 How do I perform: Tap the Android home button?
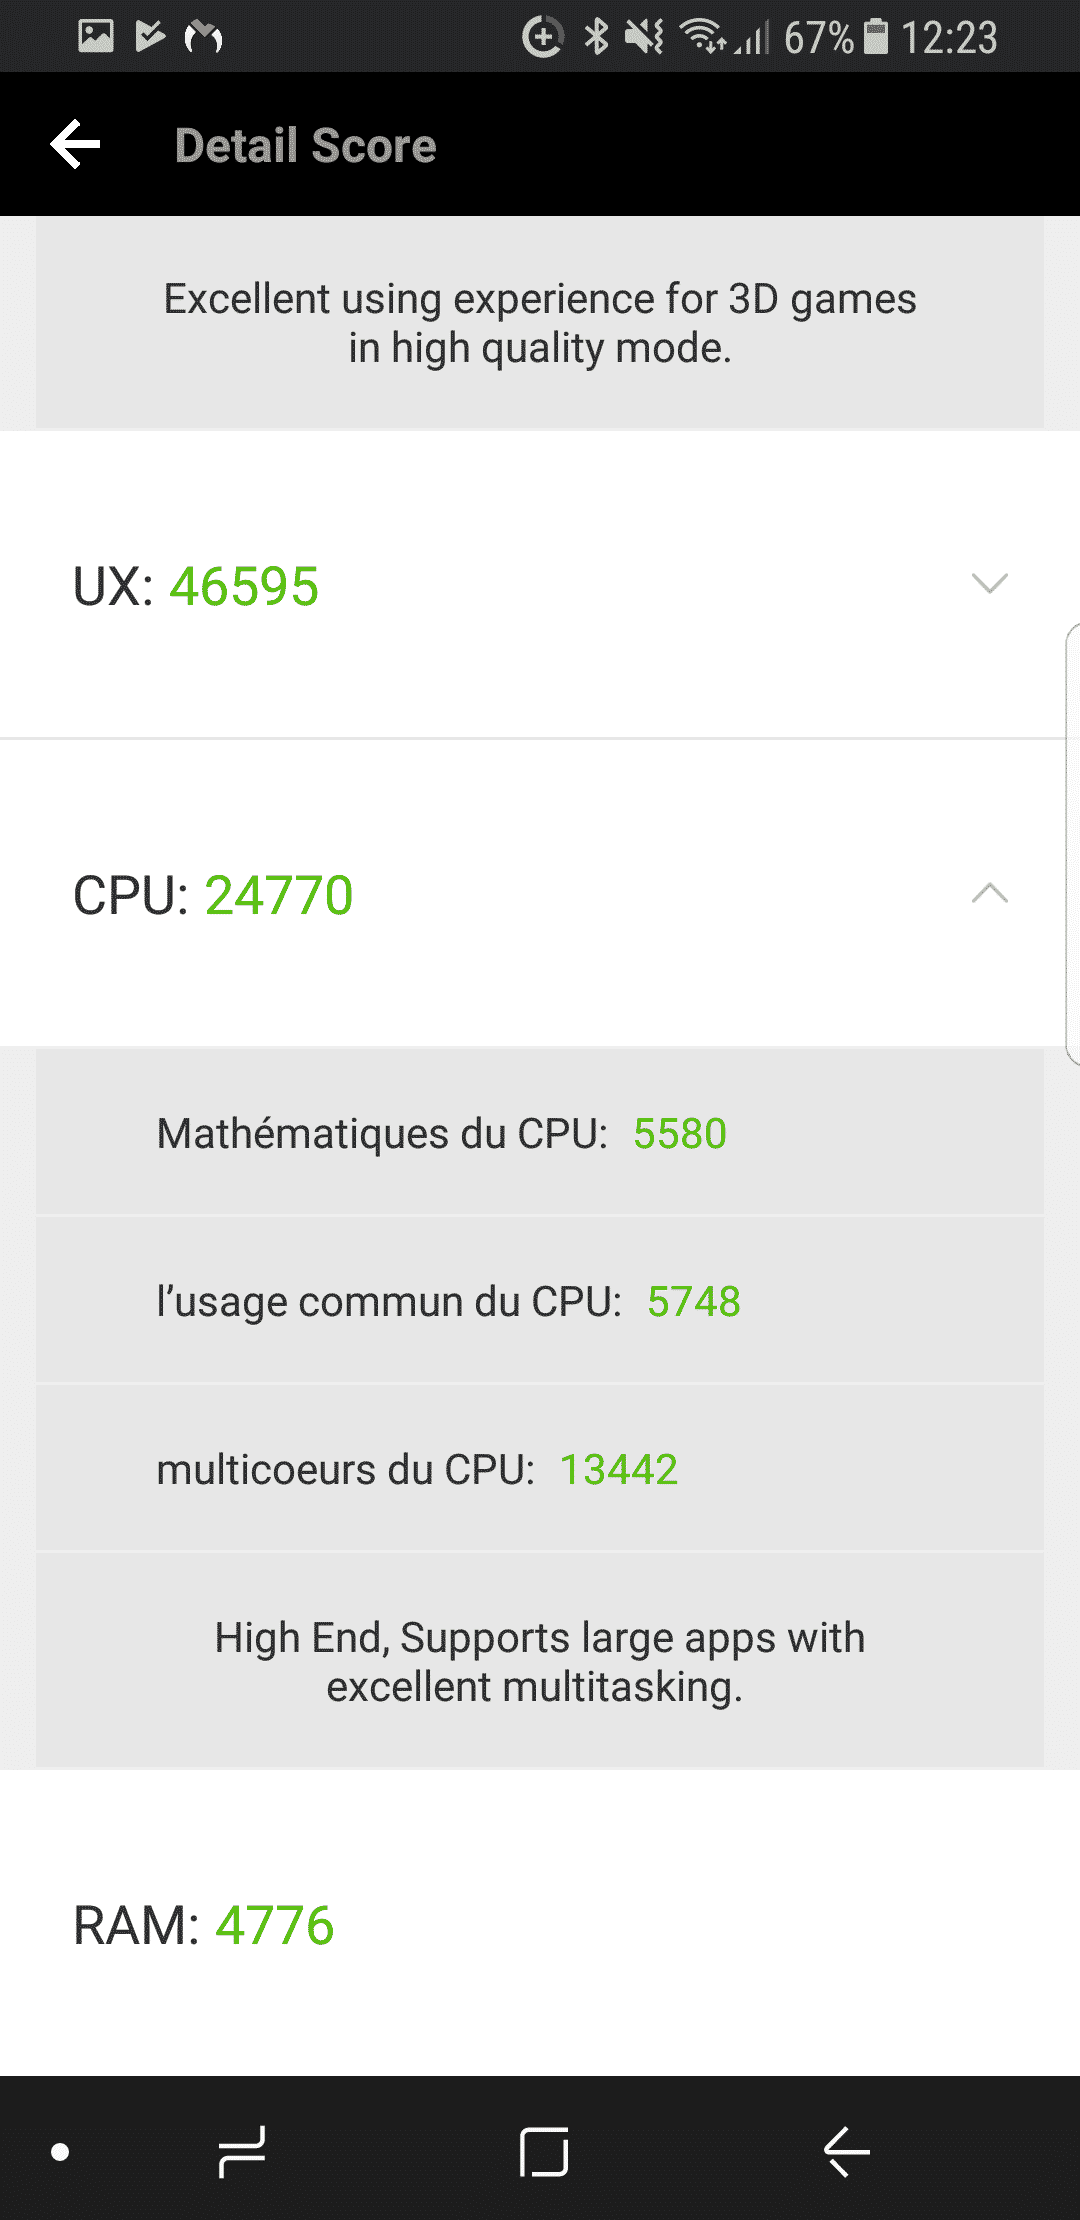point(543,2151)
